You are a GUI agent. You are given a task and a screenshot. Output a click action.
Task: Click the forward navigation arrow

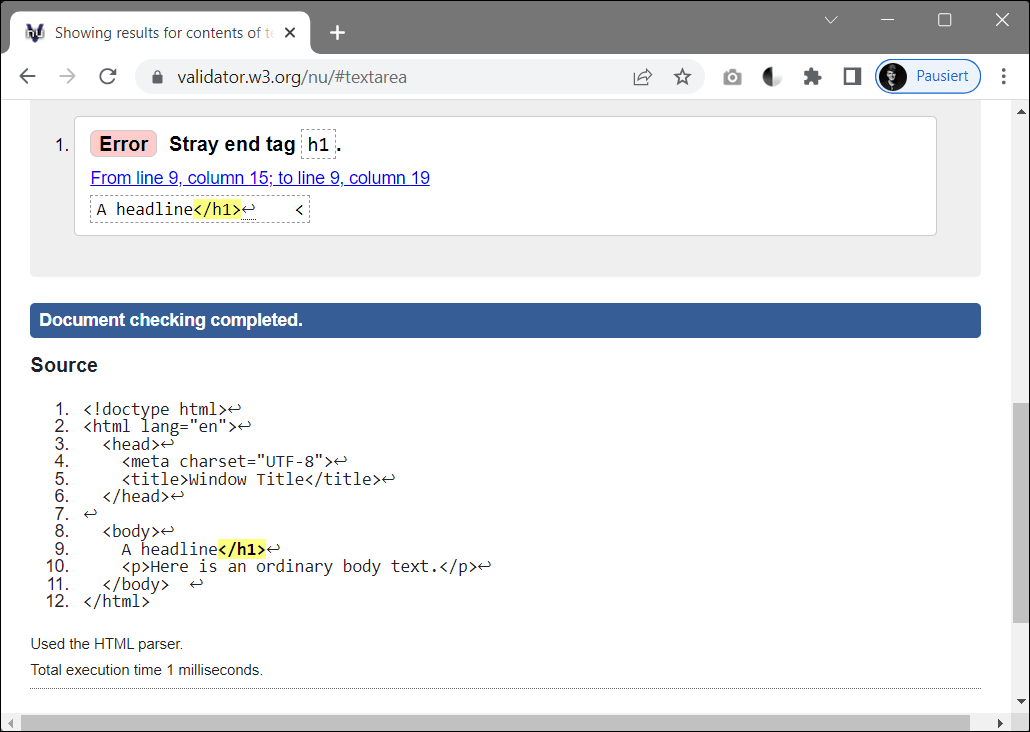coord(68,77)
